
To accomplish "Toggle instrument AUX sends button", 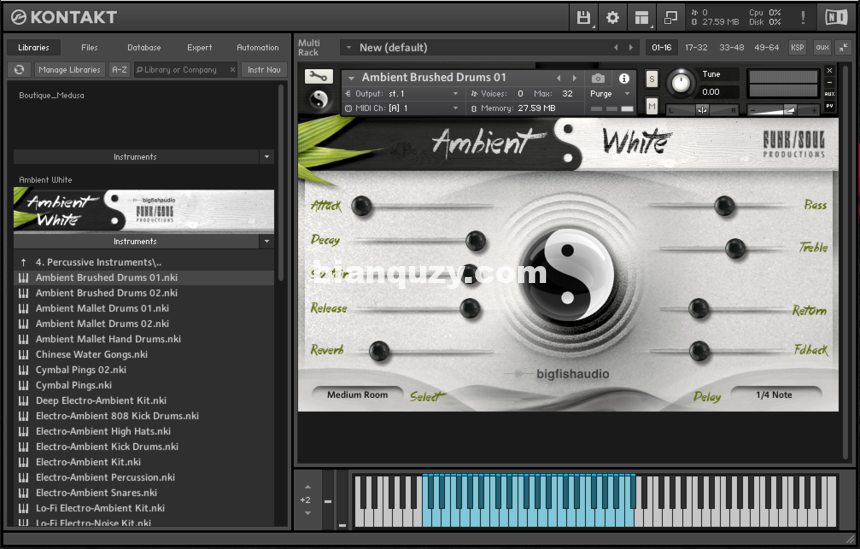I will (830, 94).
